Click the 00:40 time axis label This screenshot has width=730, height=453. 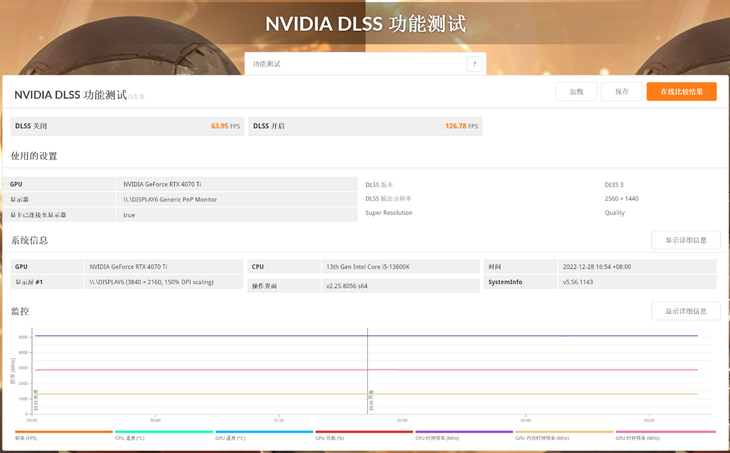pos(155,420)
